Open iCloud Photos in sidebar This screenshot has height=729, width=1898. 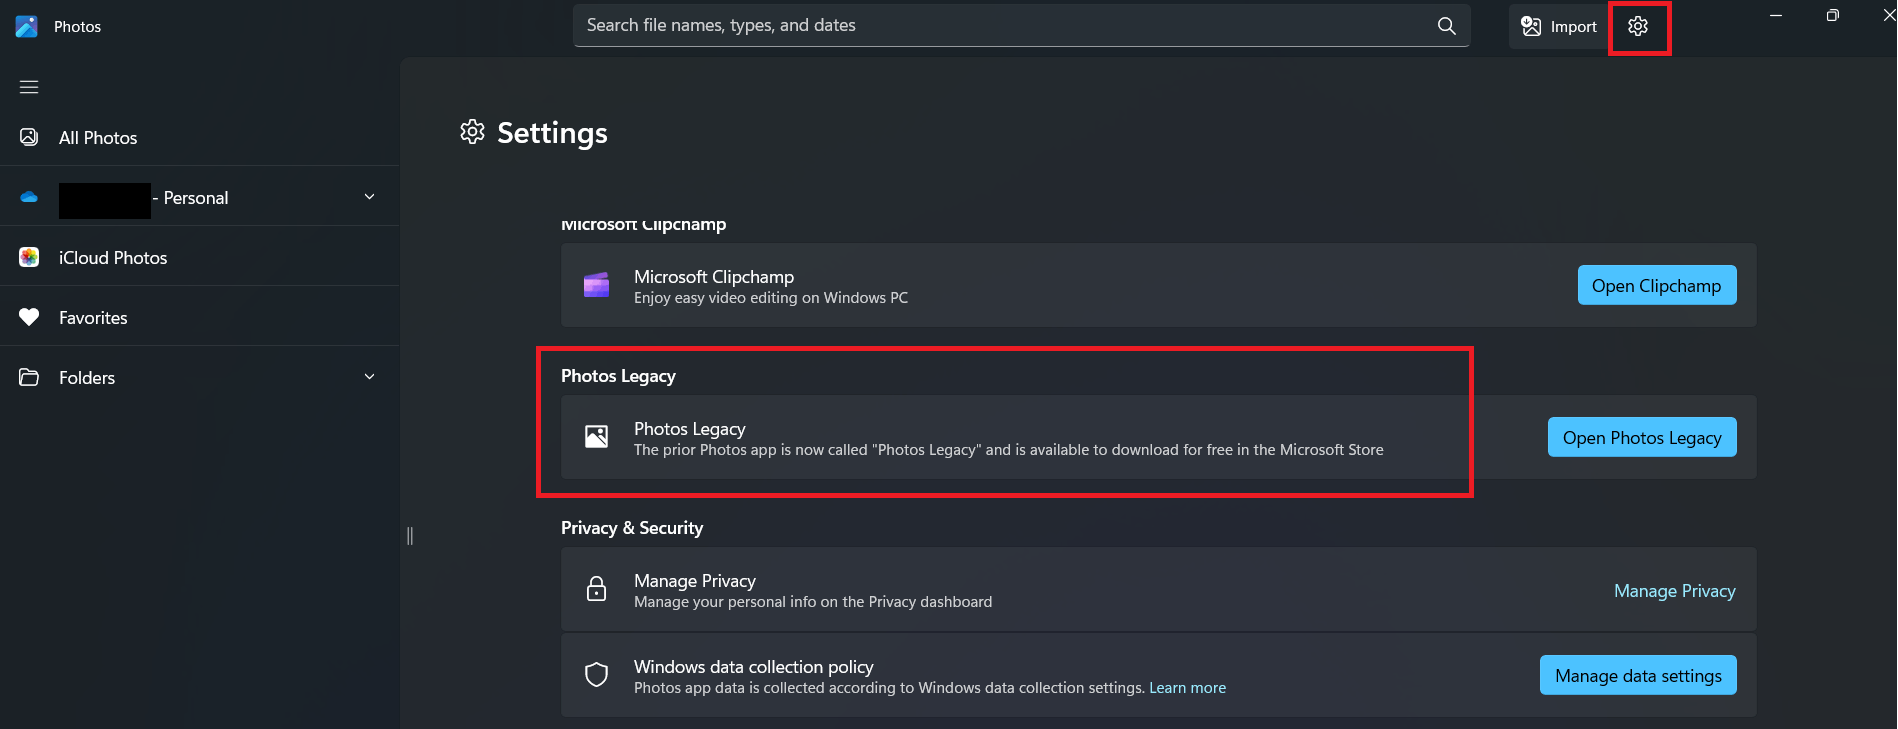point(200,258)
